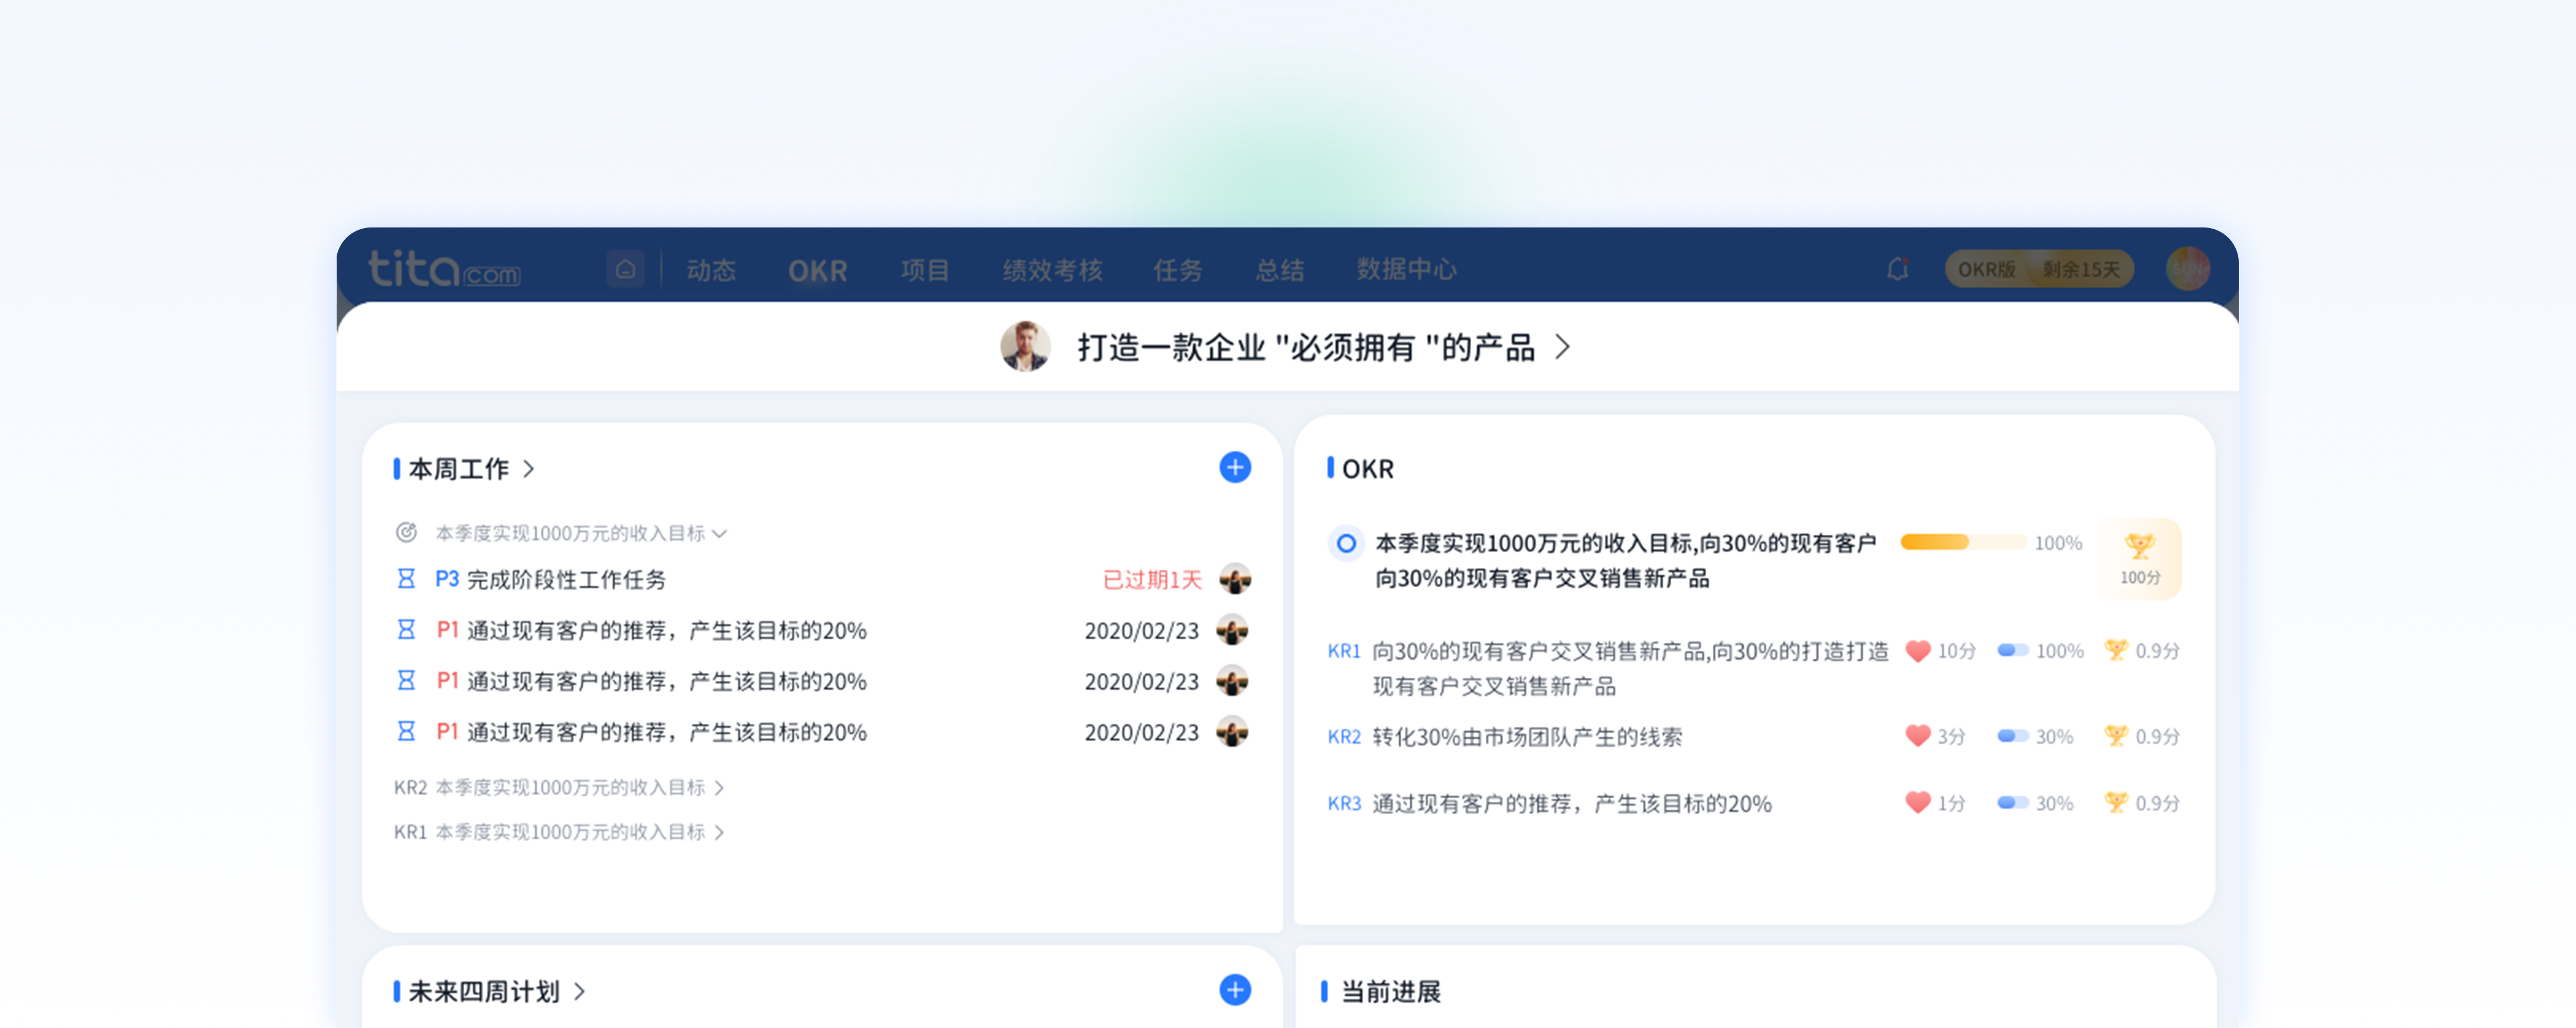Switch to OKR tab in navigation

(817, 270)
